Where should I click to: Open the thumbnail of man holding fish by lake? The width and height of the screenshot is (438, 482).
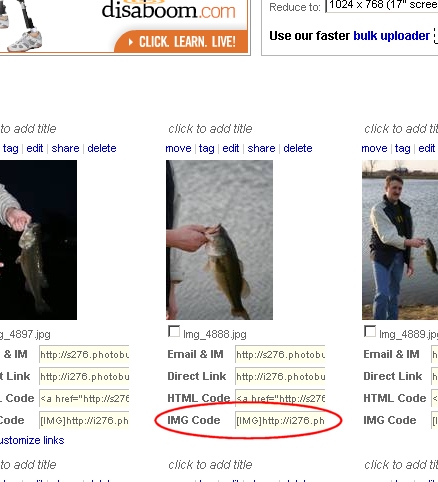click(x=400, y=240)
